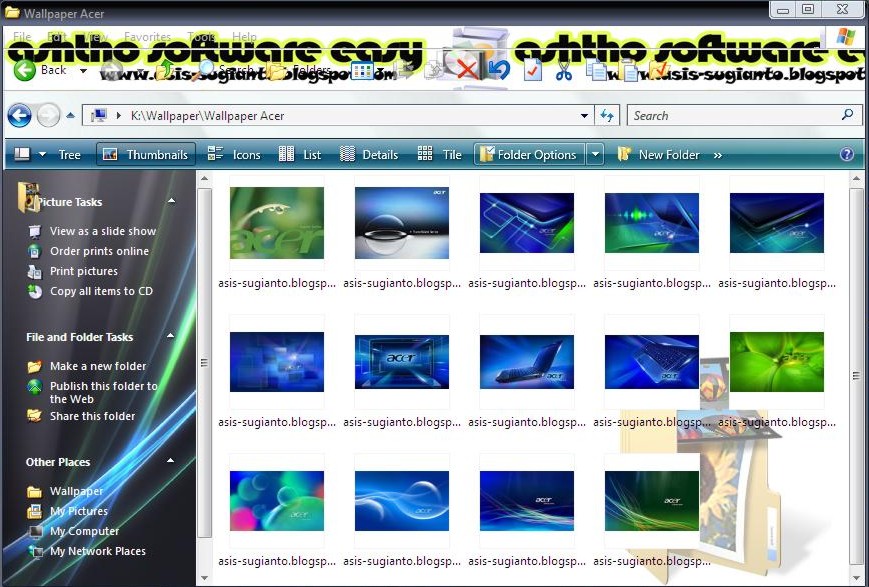Open Folder Options
The image size is (869, 587).
tap(530, 155)
